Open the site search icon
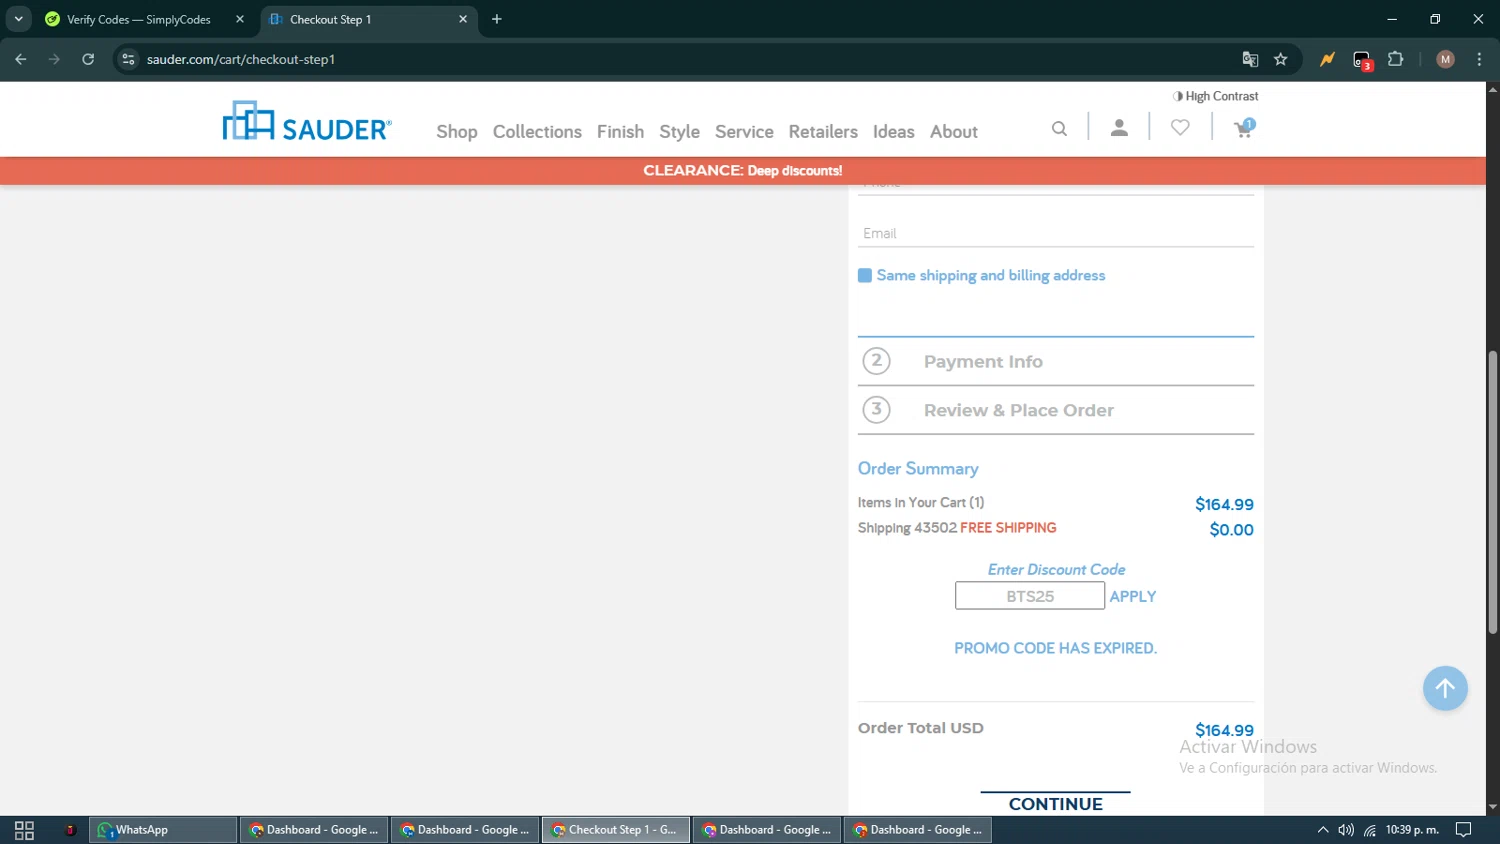This screenshot has height=844, width=1500. tap(1059, 128)
